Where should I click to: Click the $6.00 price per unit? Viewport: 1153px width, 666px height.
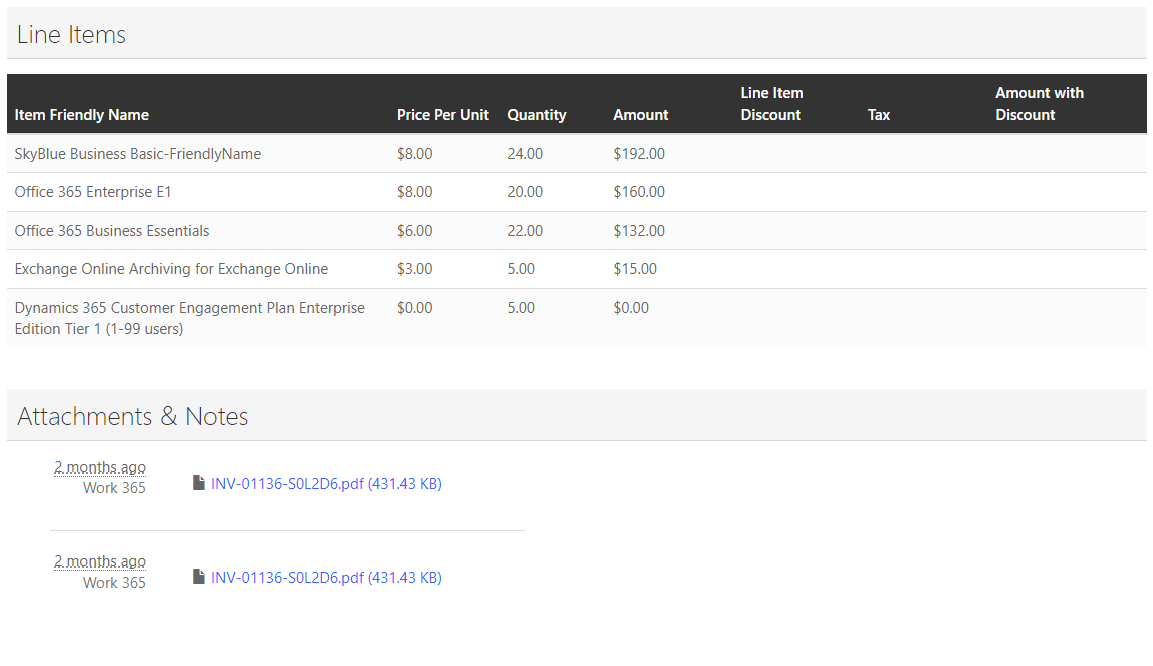coord(415,231)
